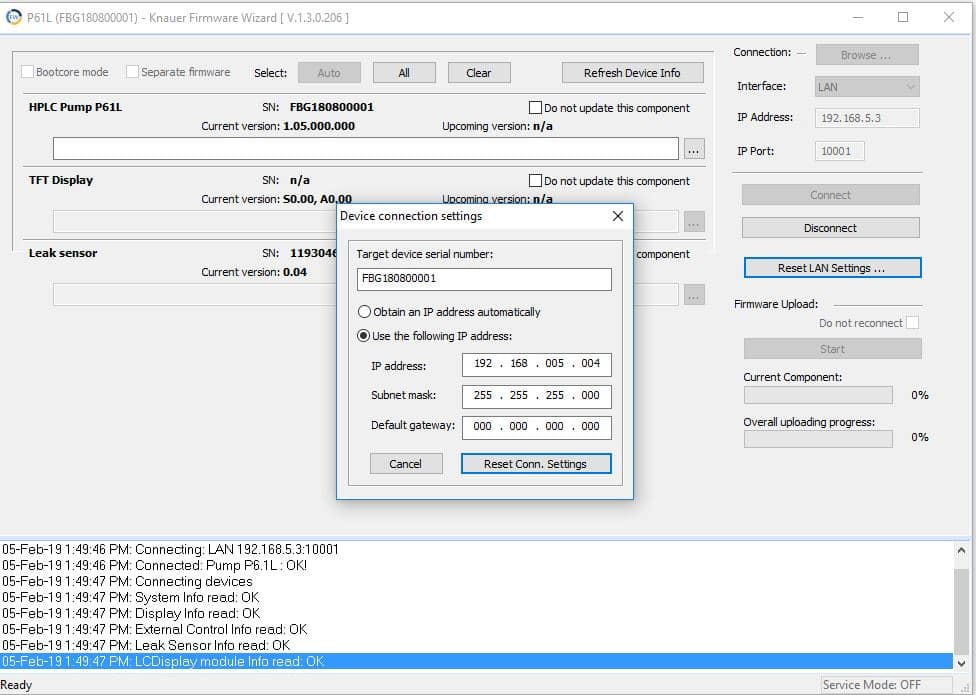Screen dimensions: 976x695
Task: Select 'Obtain an IP address automatically' option
Action: coord(364,312)
